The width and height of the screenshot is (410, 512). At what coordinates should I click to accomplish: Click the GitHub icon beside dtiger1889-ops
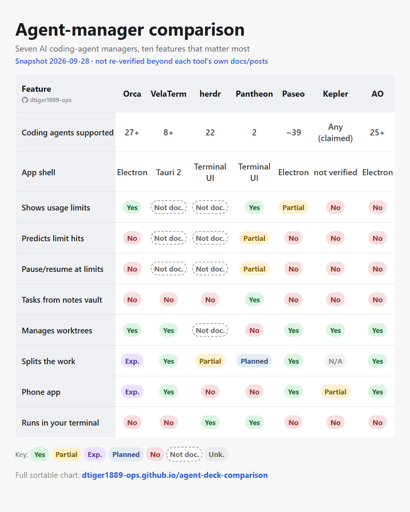pos(25,100)
